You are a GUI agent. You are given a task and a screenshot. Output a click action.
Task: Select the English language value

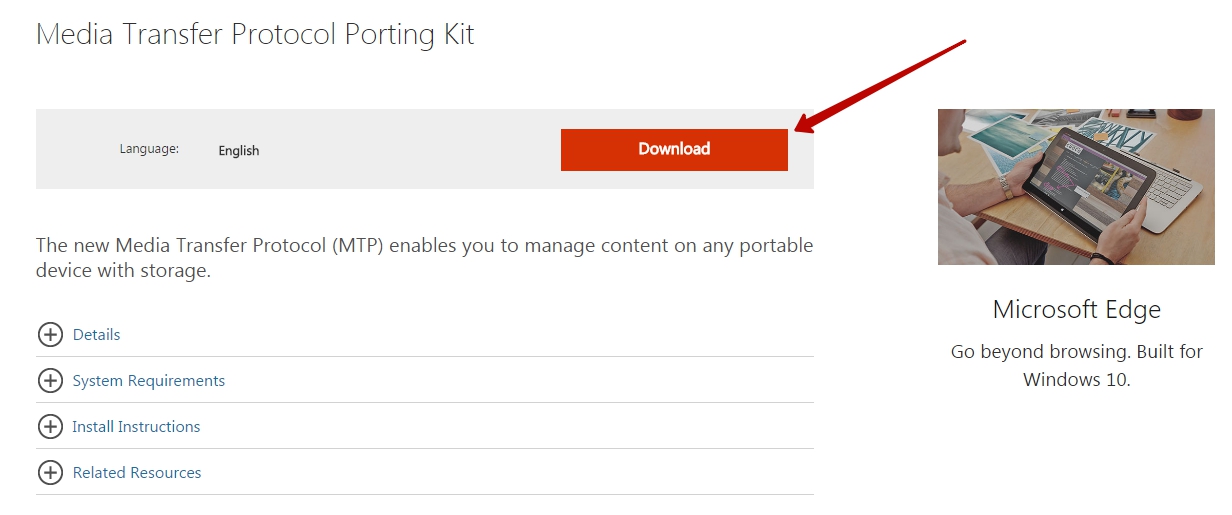[239, 151]
